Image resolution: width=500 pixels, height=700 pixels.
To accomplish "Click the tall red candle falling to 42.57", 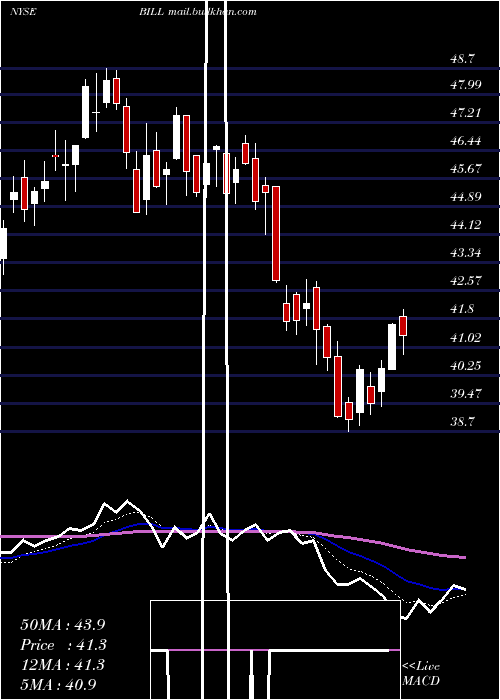I will pyautogui.click(x=276, y=233).
